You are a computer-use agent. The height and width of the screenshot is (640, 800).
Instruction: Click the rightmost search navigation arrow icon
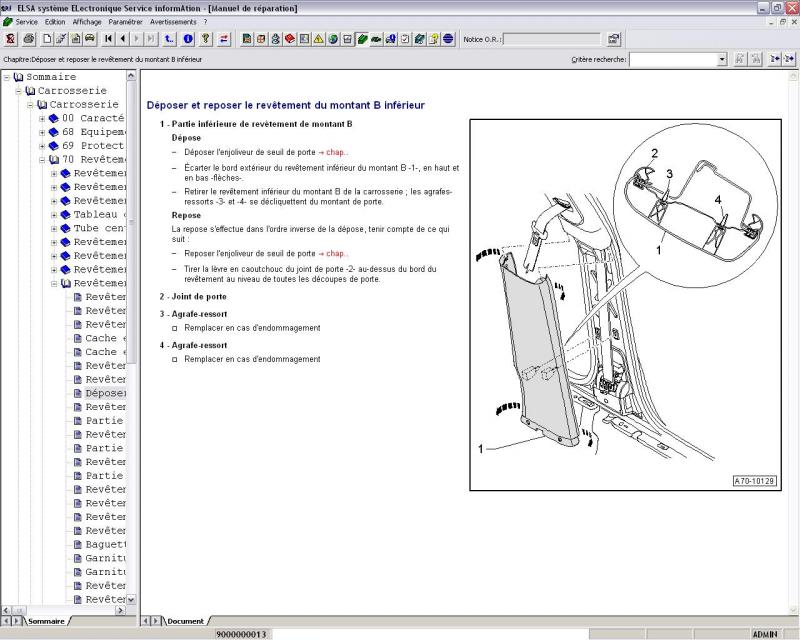pyautogui.click(x=789, y=59)
